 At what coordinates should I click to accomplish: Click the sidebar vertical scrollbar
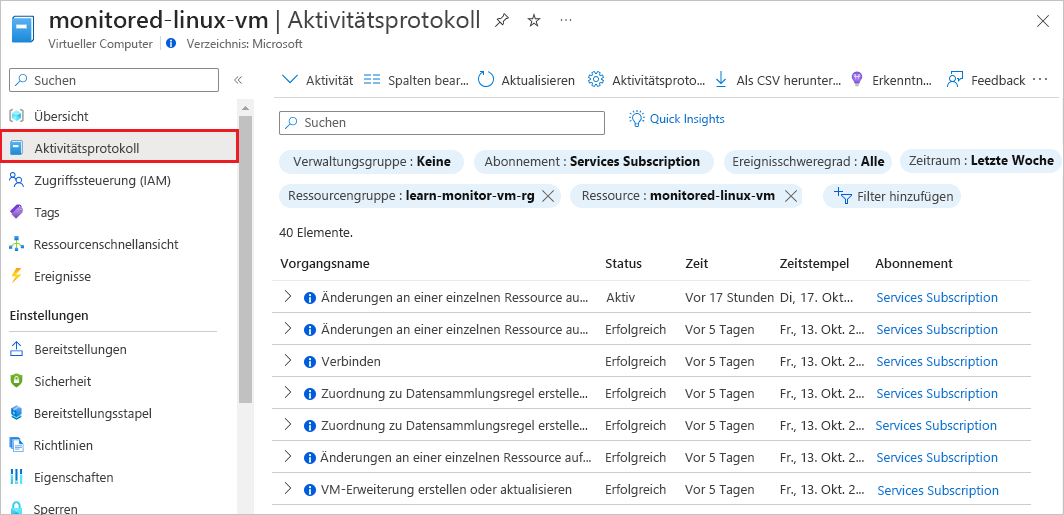(245, 261)
